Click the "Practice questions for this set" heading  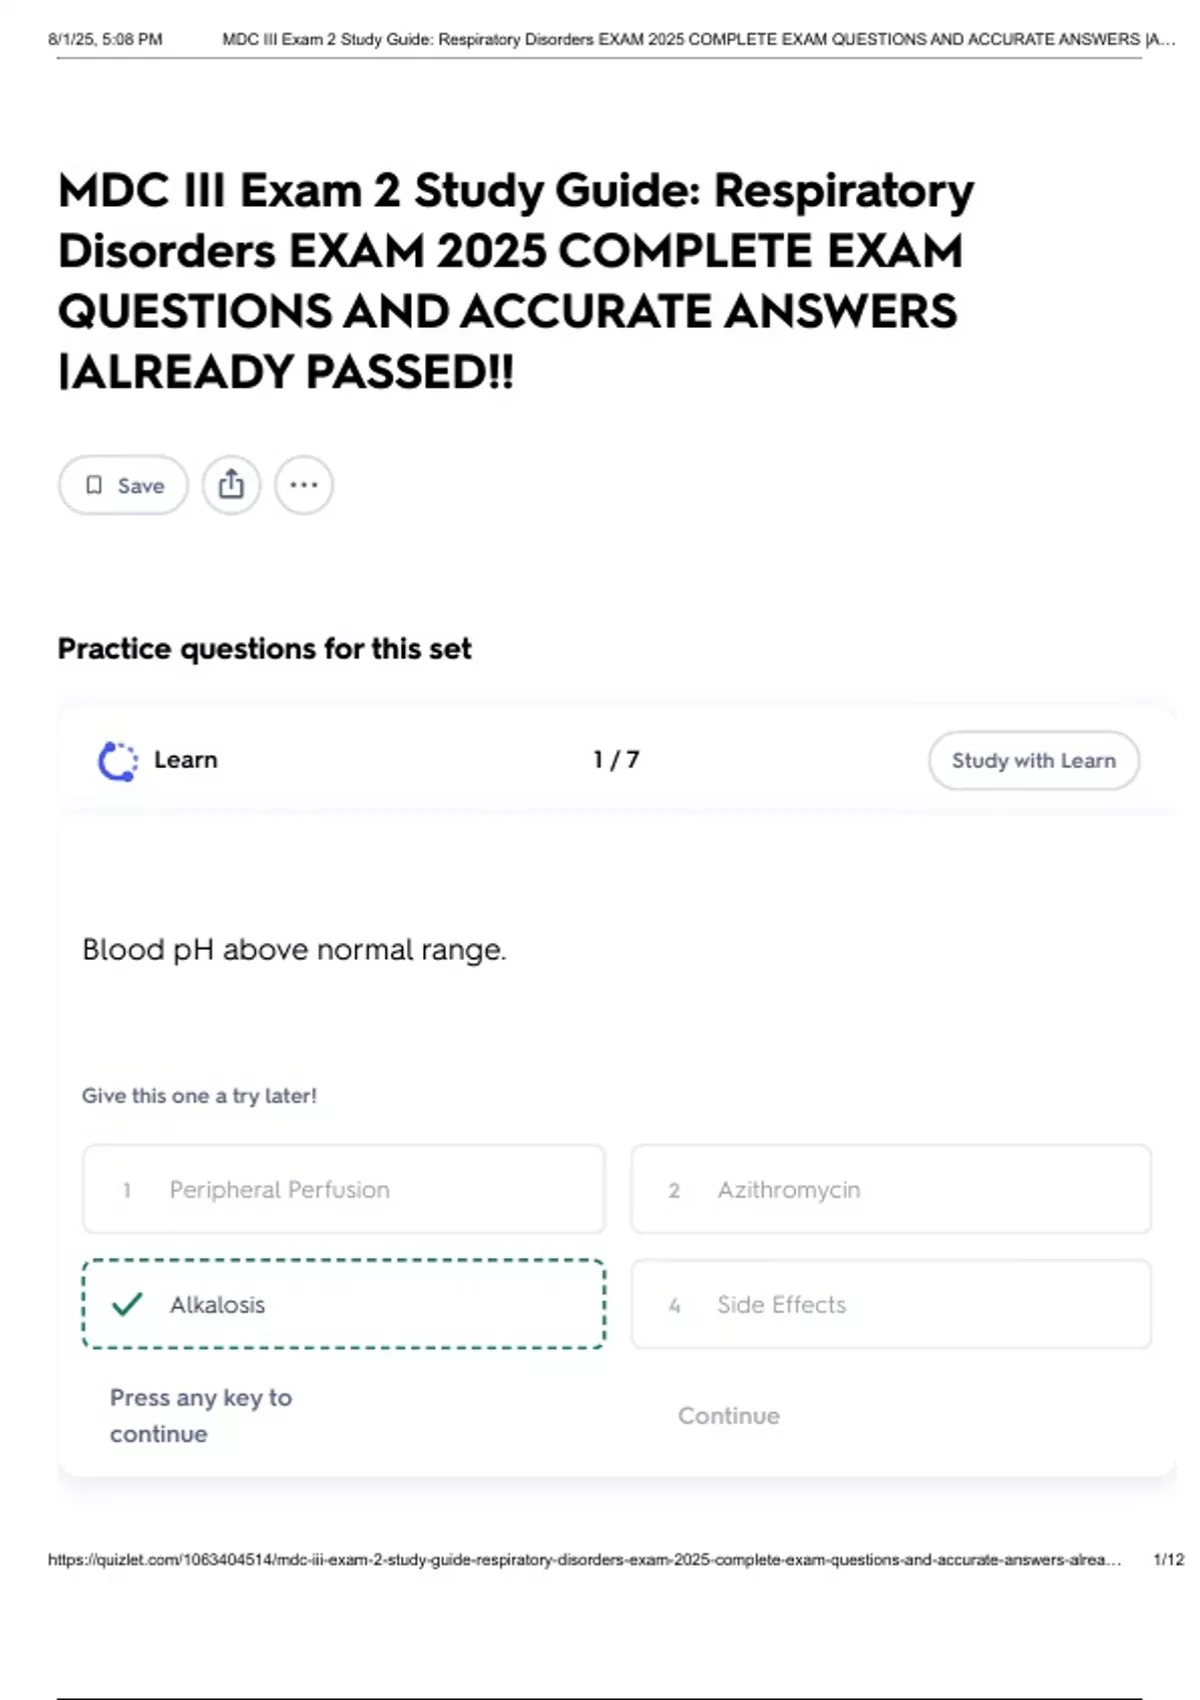pyautogui.click(x=264, y=649)
